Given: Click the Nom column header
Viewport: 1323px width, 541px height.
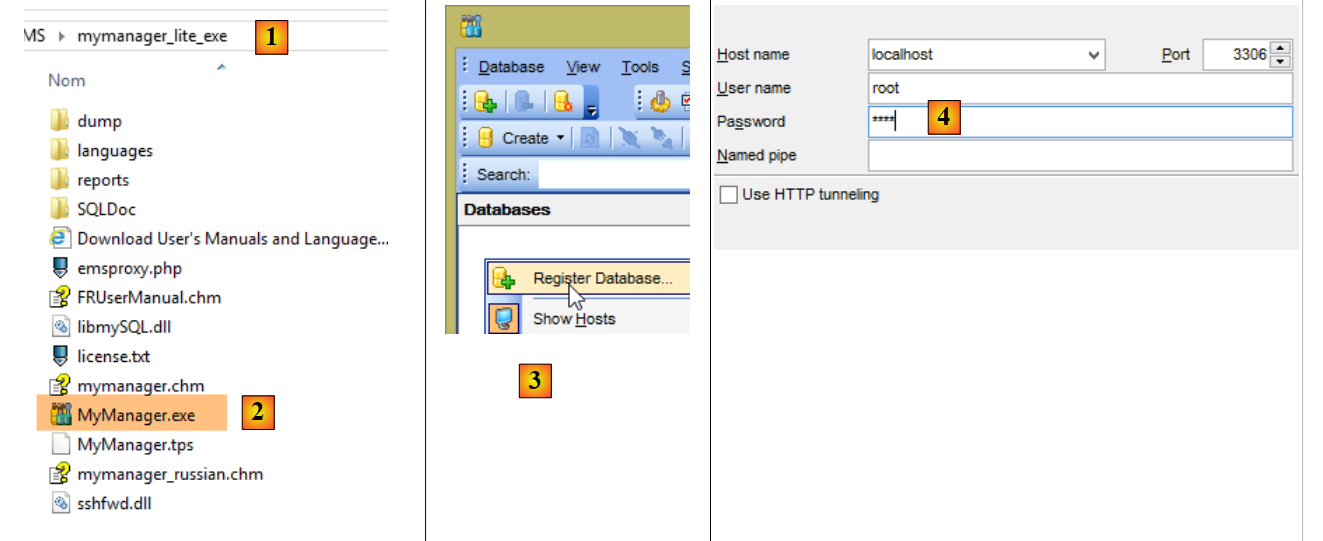Looking at the screenshot, I should point(67,81).
